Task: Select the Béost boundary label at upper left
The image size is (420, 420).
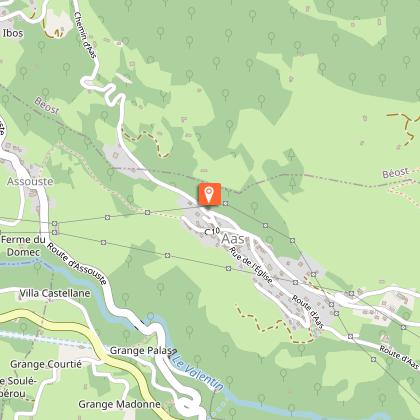Action: point(47,106)
